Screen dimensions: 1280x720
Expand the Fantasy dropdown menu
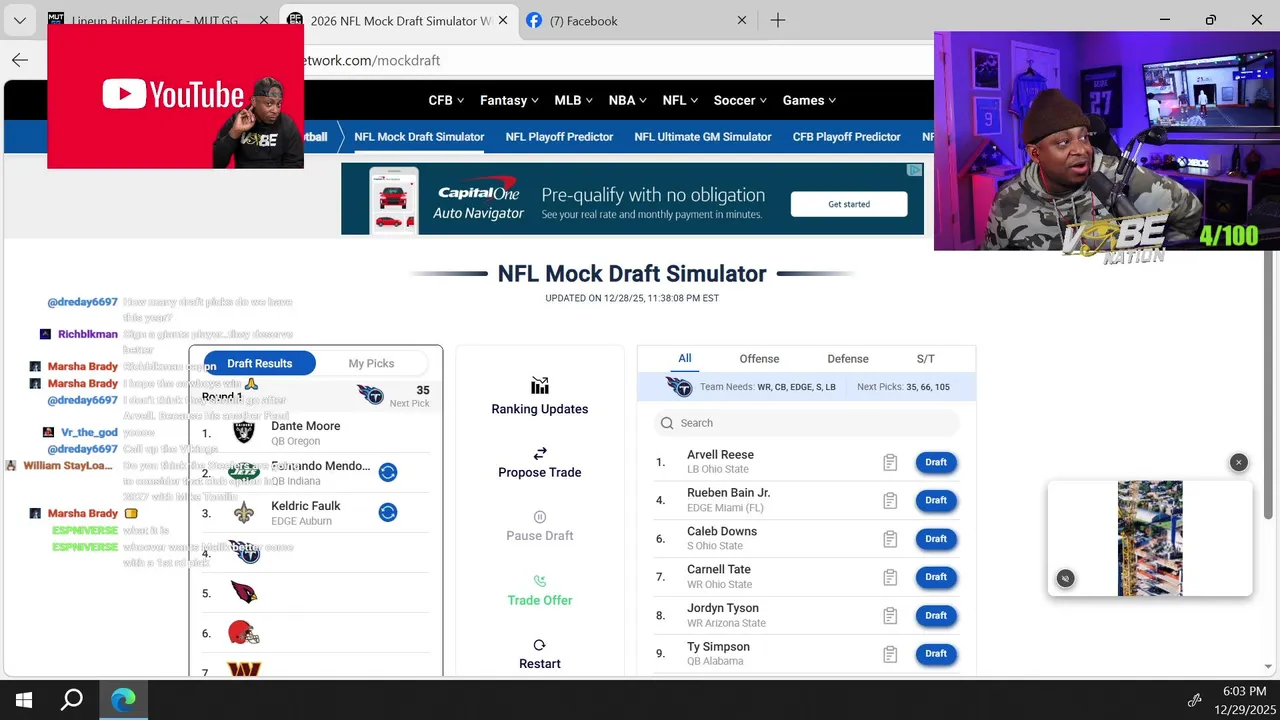tap(509, 100)
